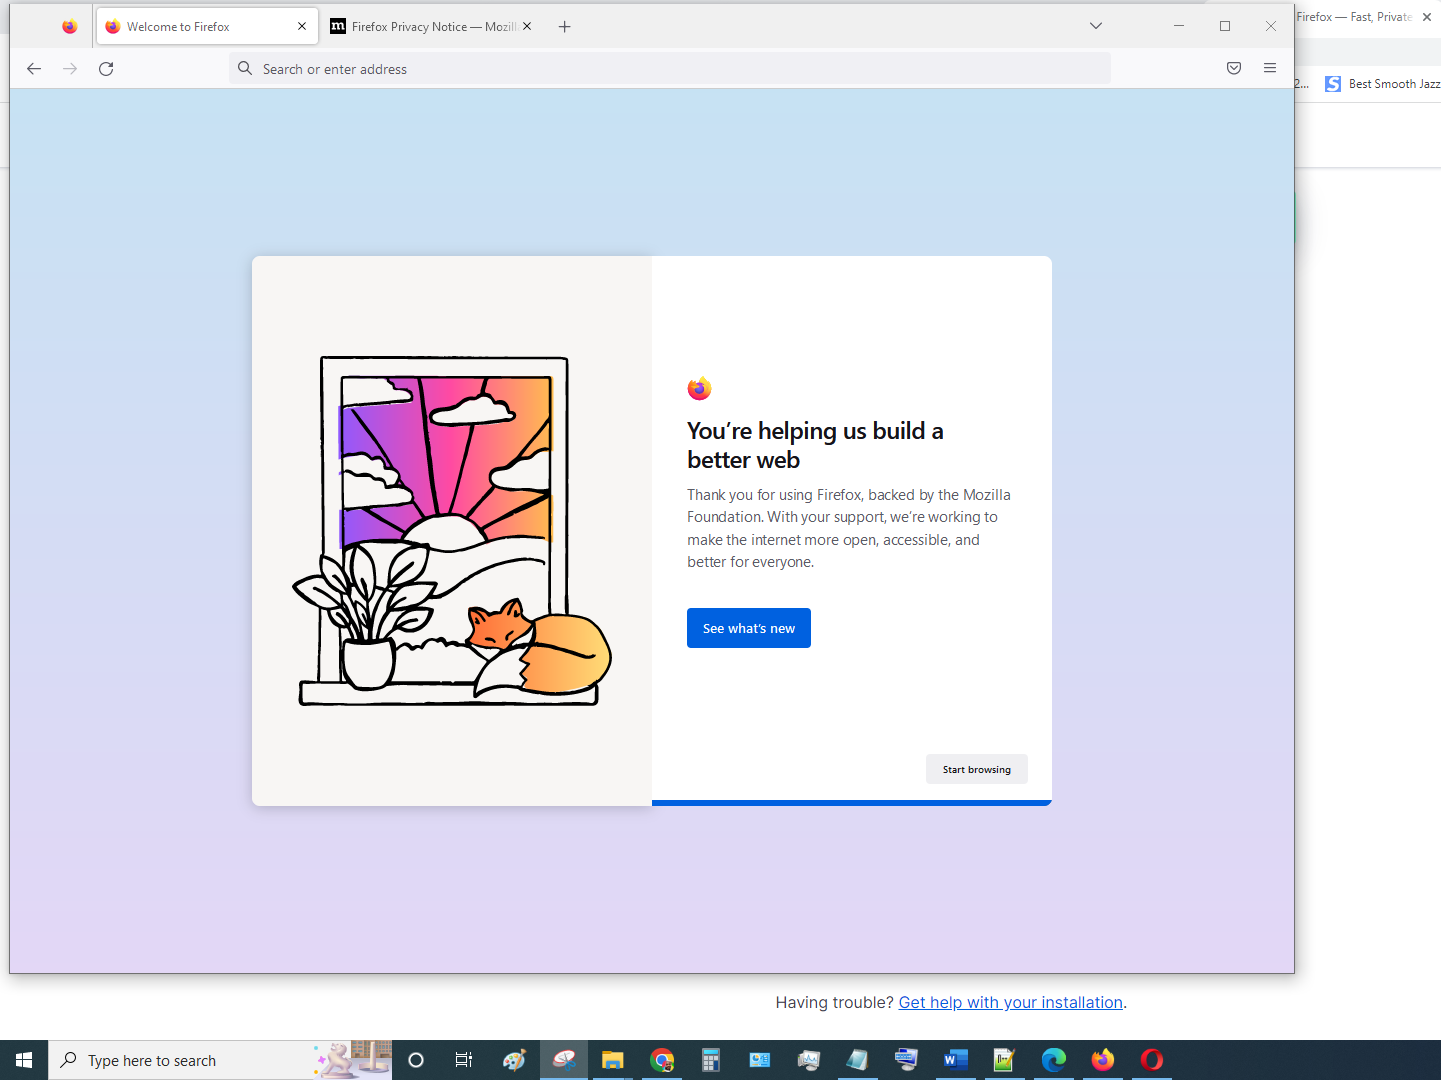Click the See what's new button

click(x=748, y=628)
